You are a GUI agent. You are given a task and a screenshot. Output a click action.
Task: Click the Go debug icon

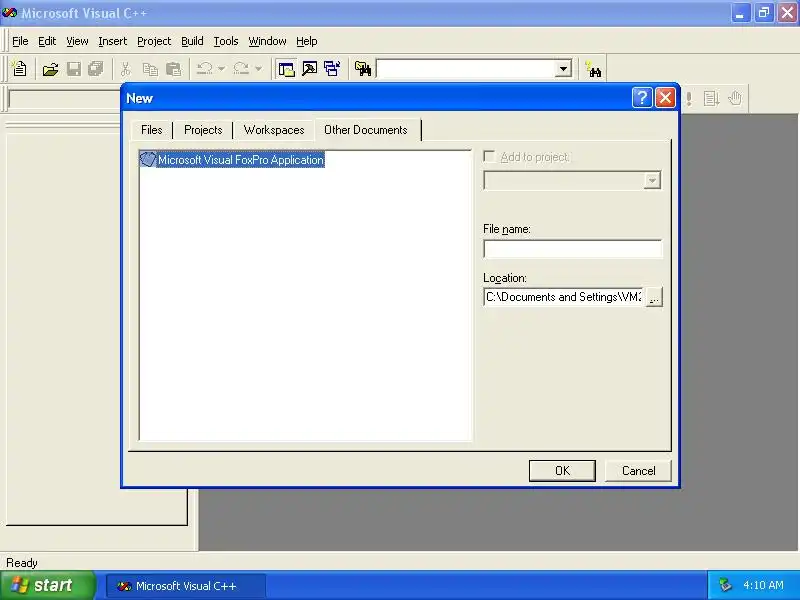point(711,98)
